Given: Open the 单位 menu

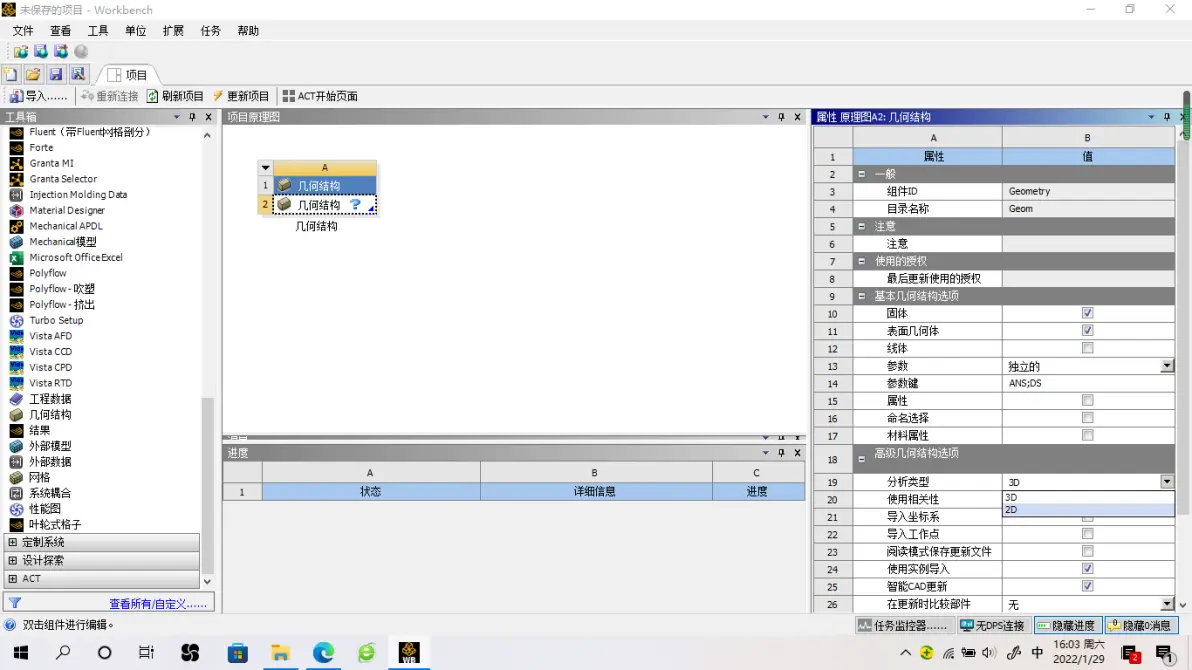Looking at the screenshot, I should 135,31.
